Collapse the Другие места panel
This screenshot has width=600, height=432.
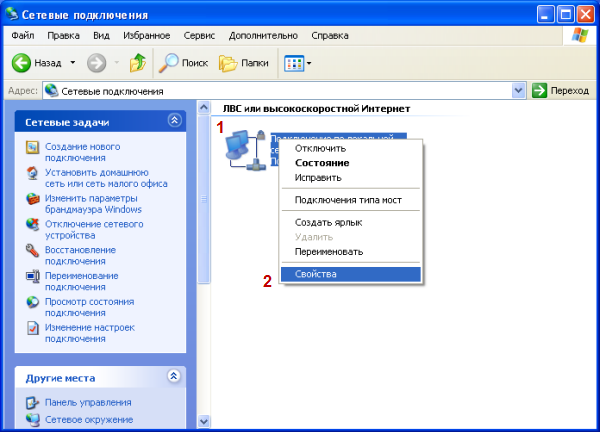click(174, 376)
